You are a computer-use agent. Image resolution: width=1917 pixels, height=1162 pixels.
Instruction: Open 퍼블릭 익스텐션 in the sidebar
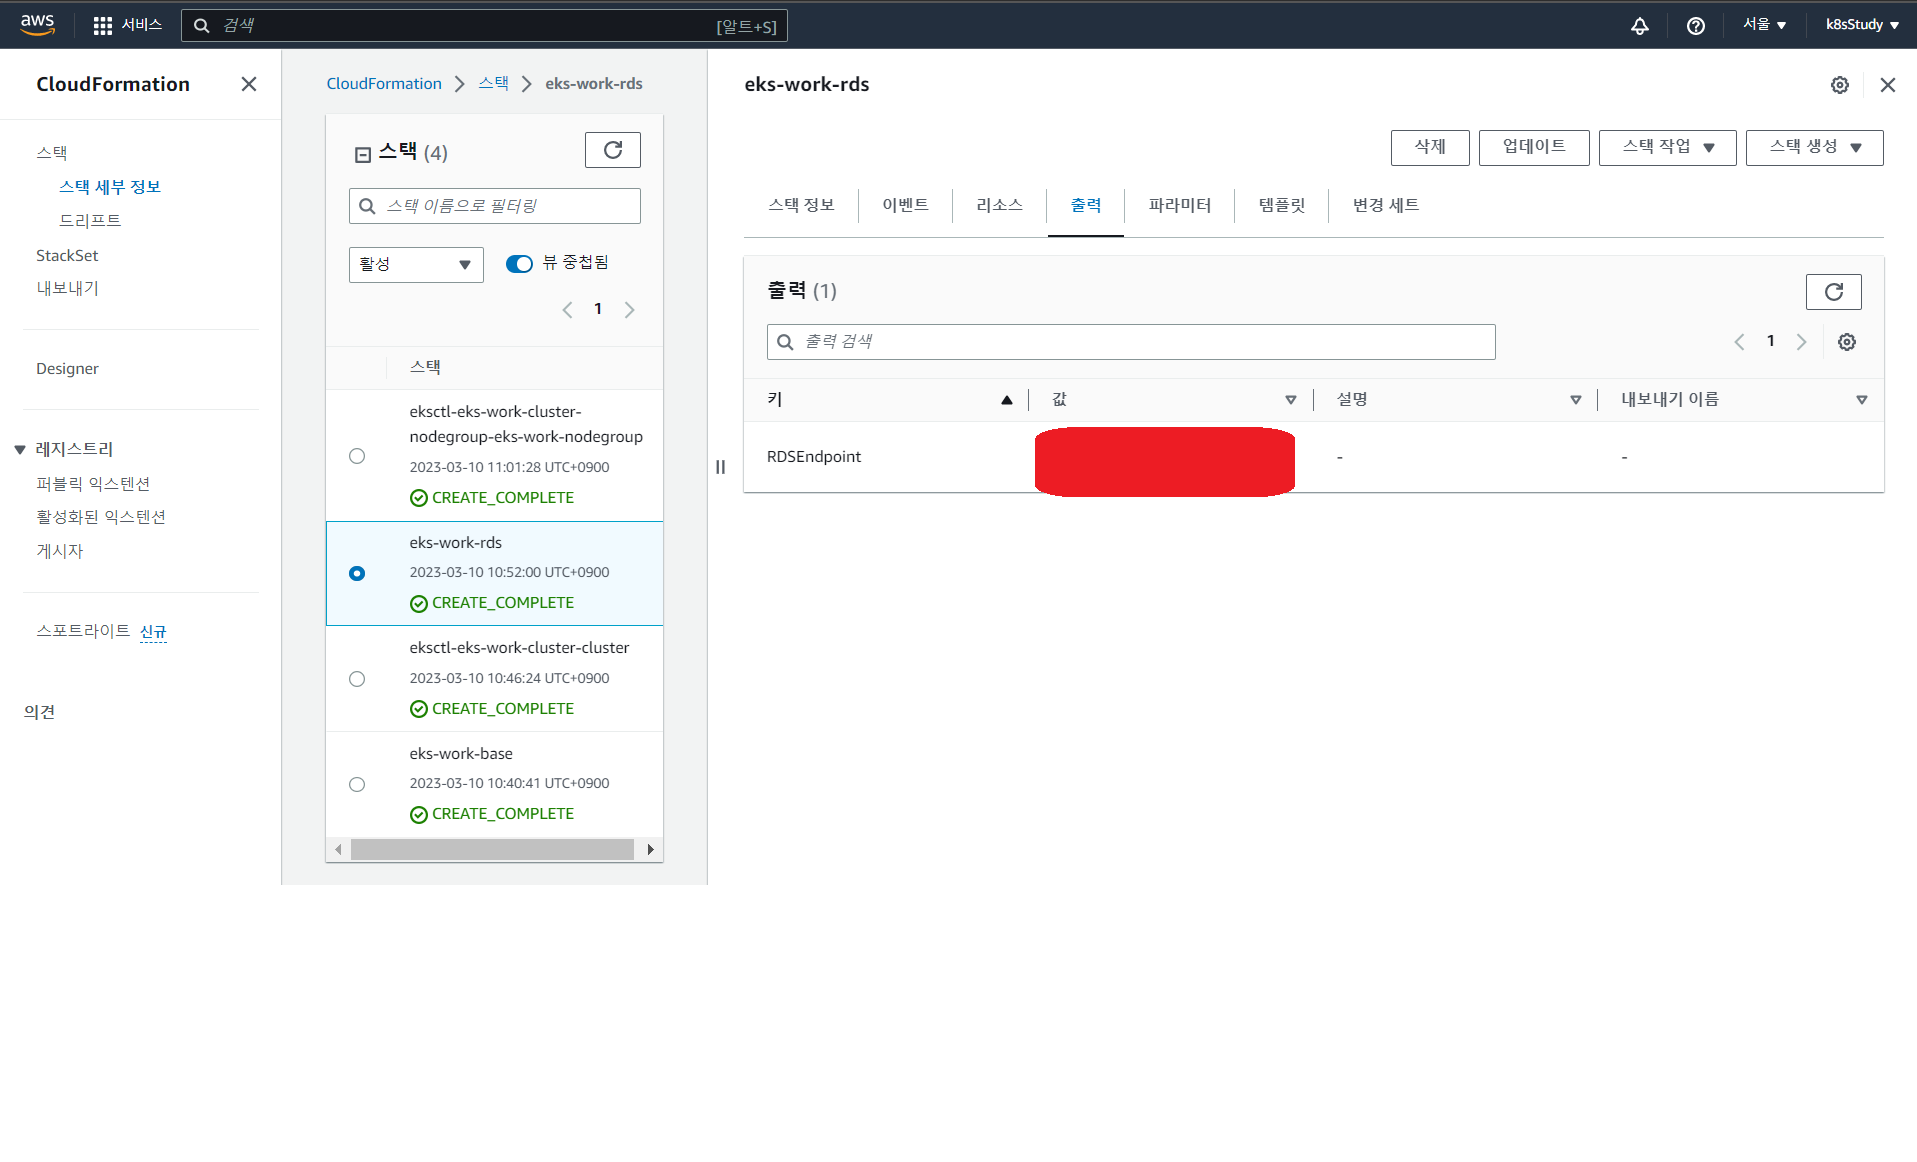pos(93,484)
